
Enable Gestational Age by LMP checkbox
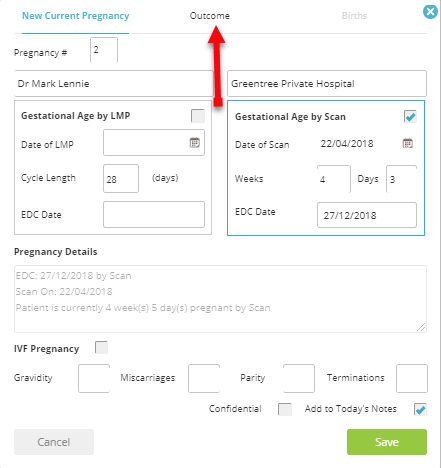198,116
